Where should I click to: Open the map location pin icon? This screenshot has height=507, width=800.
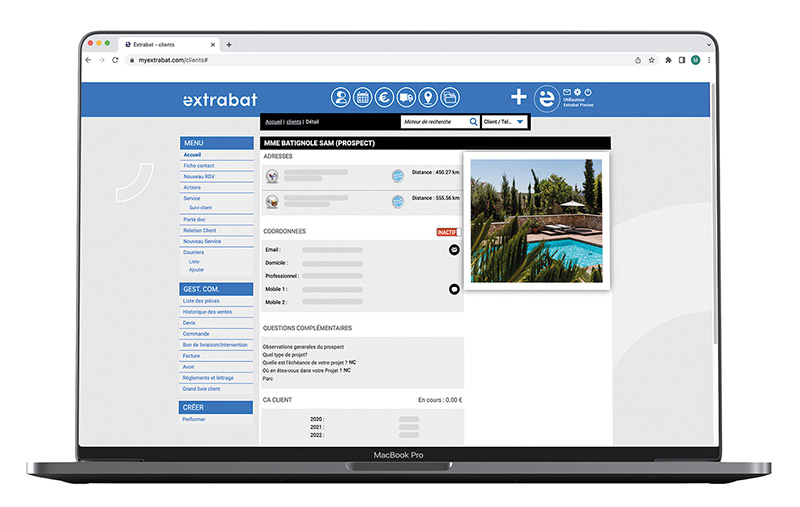coord(428,97)
